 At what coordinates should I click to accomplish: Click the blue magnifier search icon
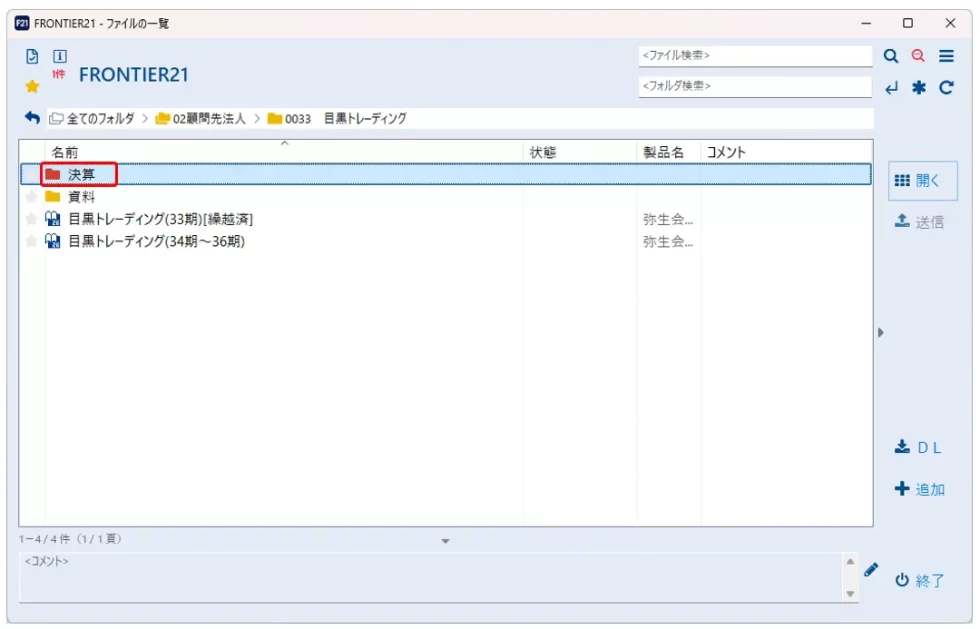[x=891, y=56]
